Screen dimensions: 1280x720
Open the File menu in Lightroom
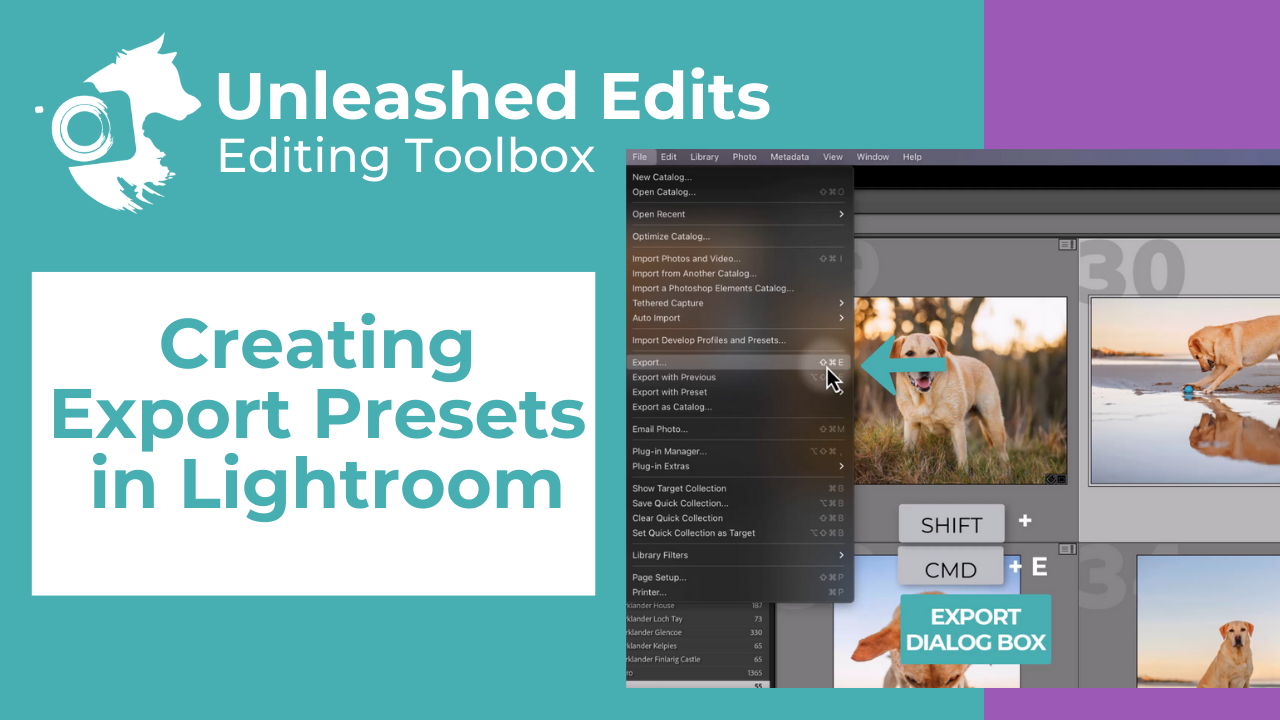(x=640, y=157)
